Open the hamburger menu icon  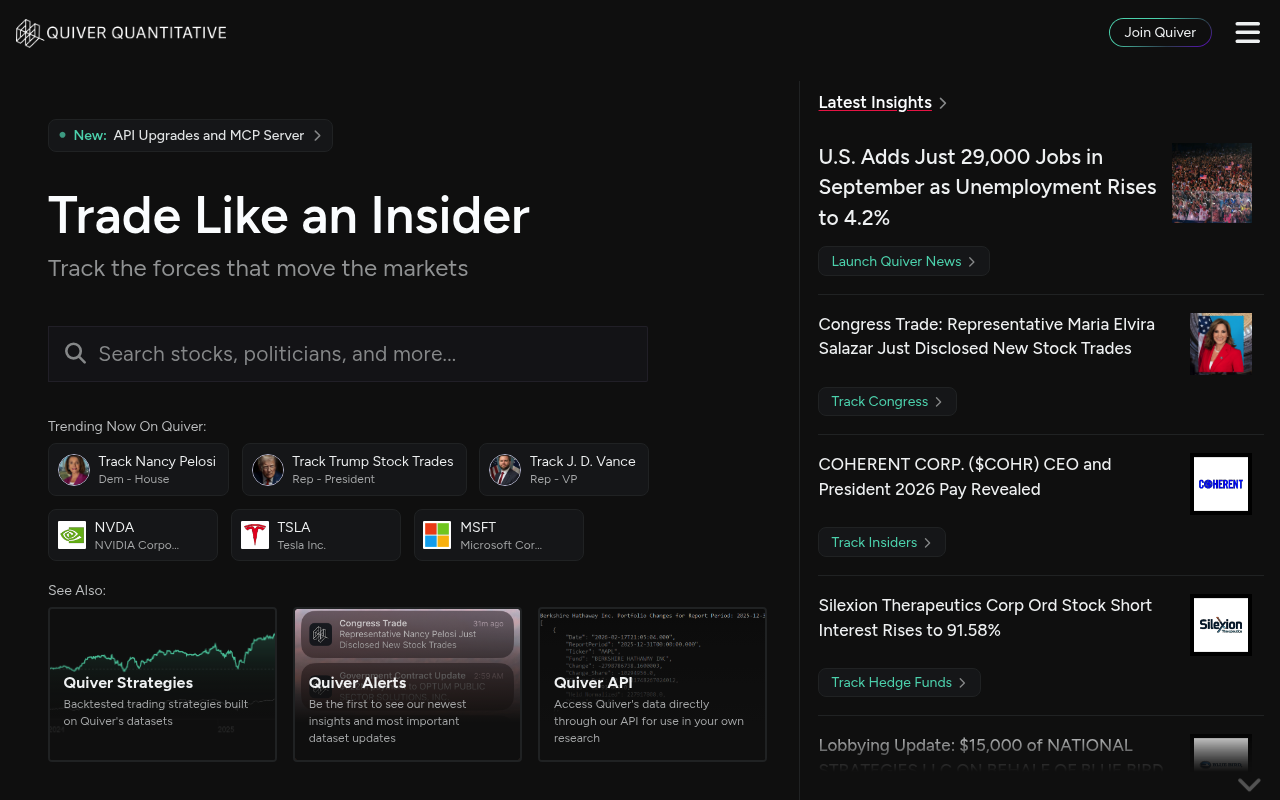point(1247,33)
